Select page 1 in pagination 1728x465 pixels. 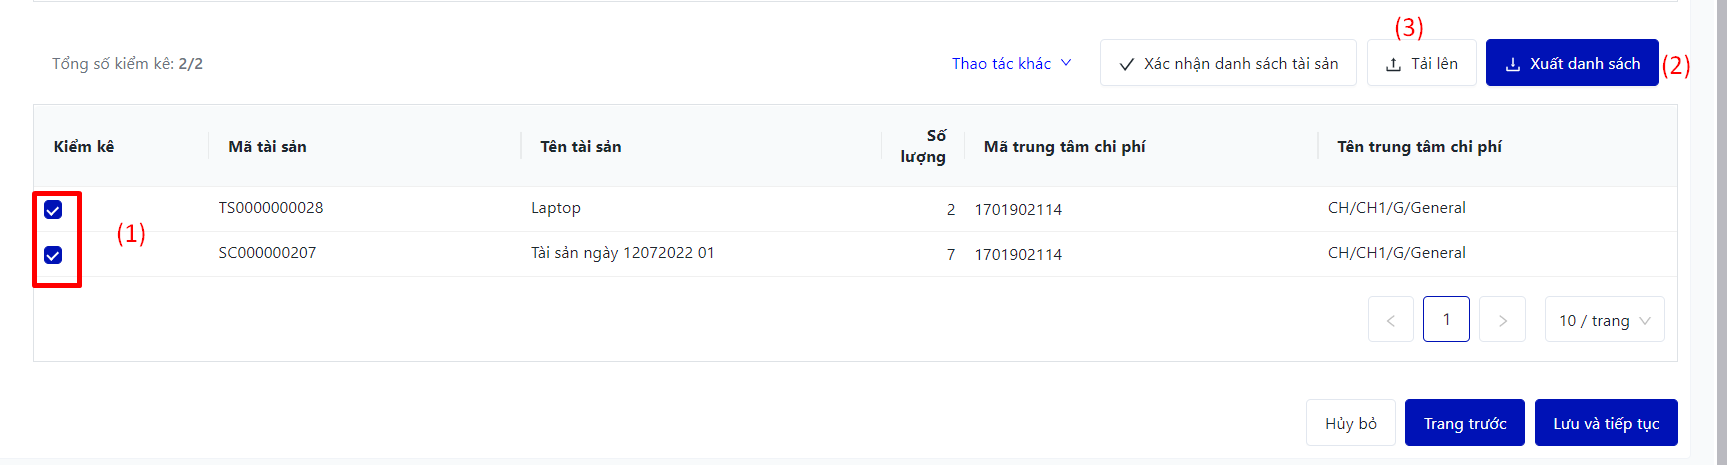point(1446,320)
